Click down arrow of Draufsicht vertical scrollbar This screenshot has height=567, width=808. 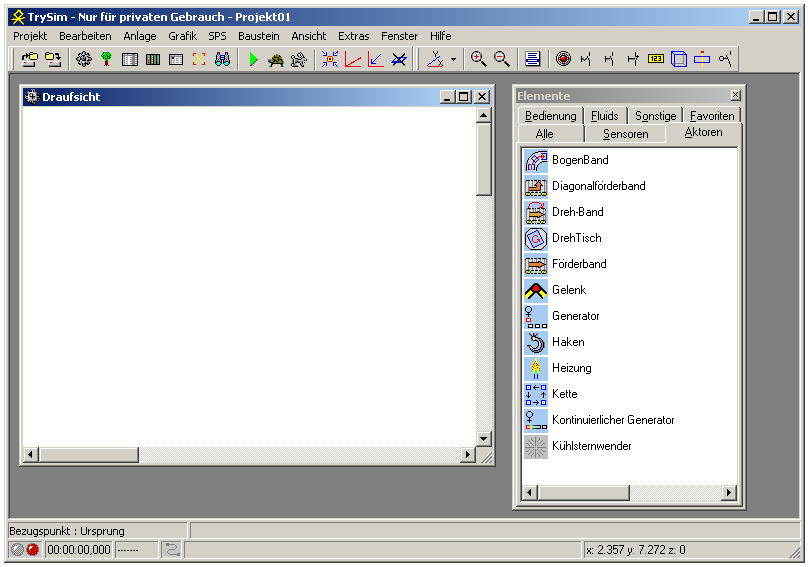click(x=484, y=438)
